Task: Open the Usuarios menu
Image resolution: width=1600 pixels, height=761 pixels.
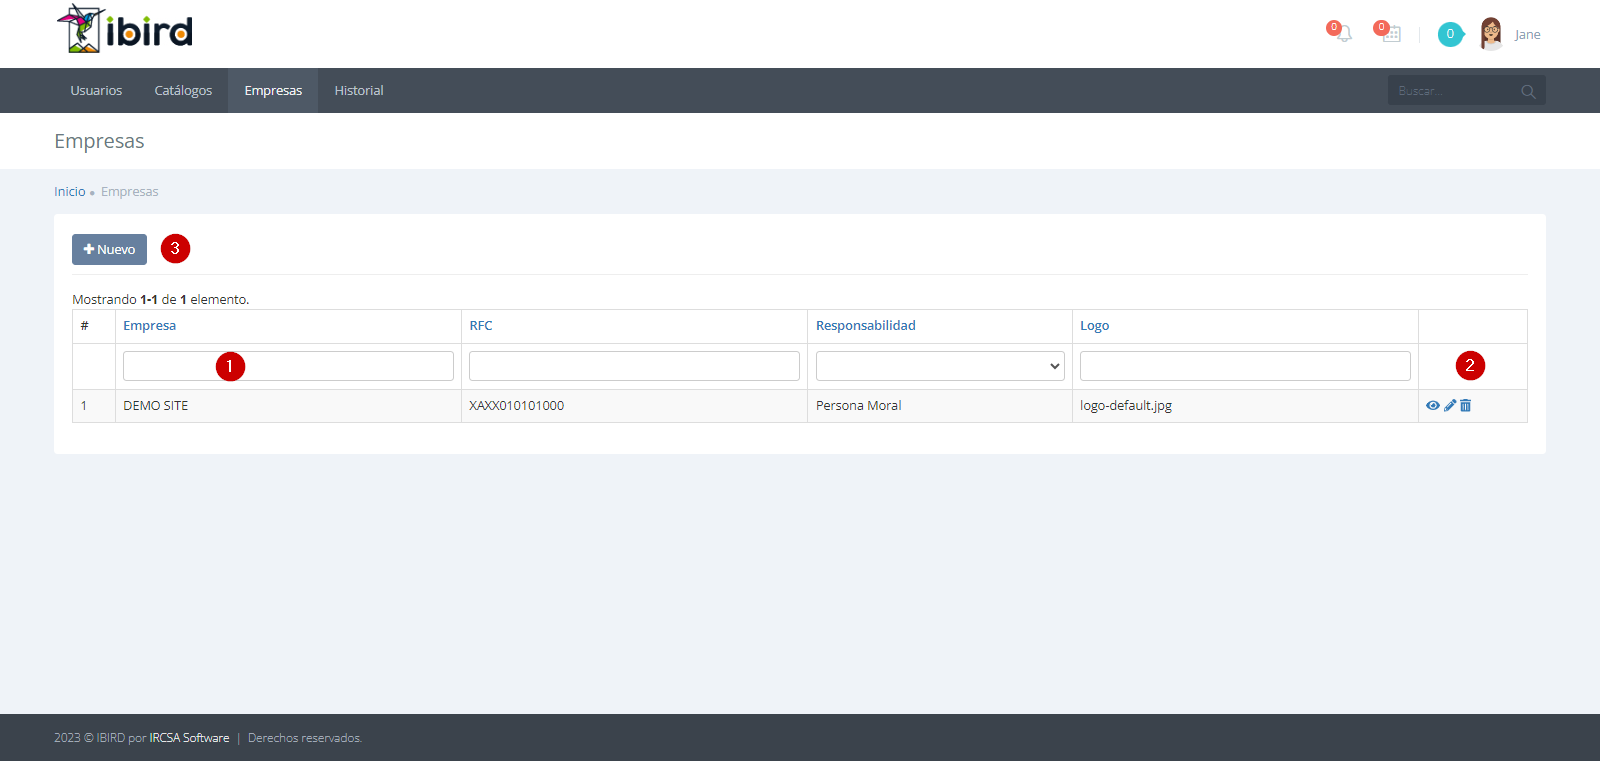Action: click(x=96, y=91)
